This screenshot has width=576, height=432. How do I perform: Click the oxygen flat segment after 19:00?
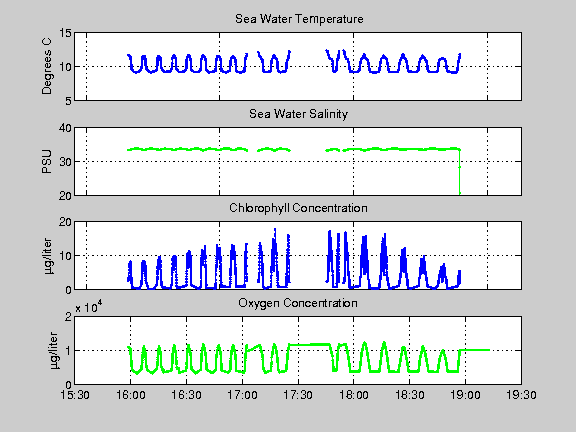[475, 350]
